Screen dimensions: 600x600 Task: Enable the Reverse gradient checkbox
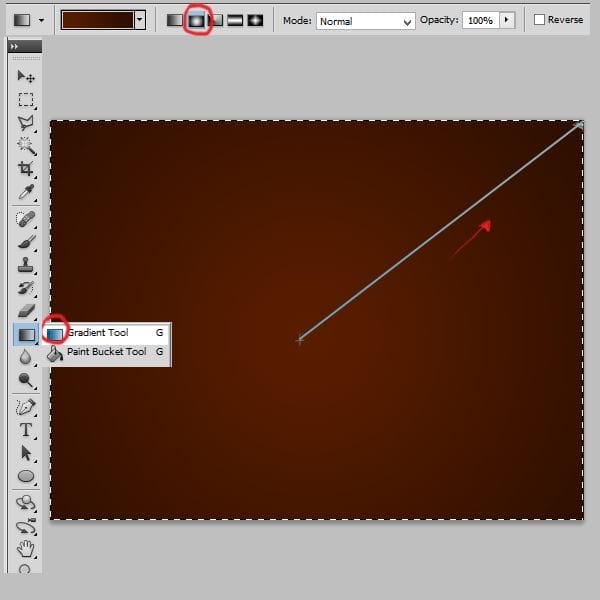tap(540, 20)
